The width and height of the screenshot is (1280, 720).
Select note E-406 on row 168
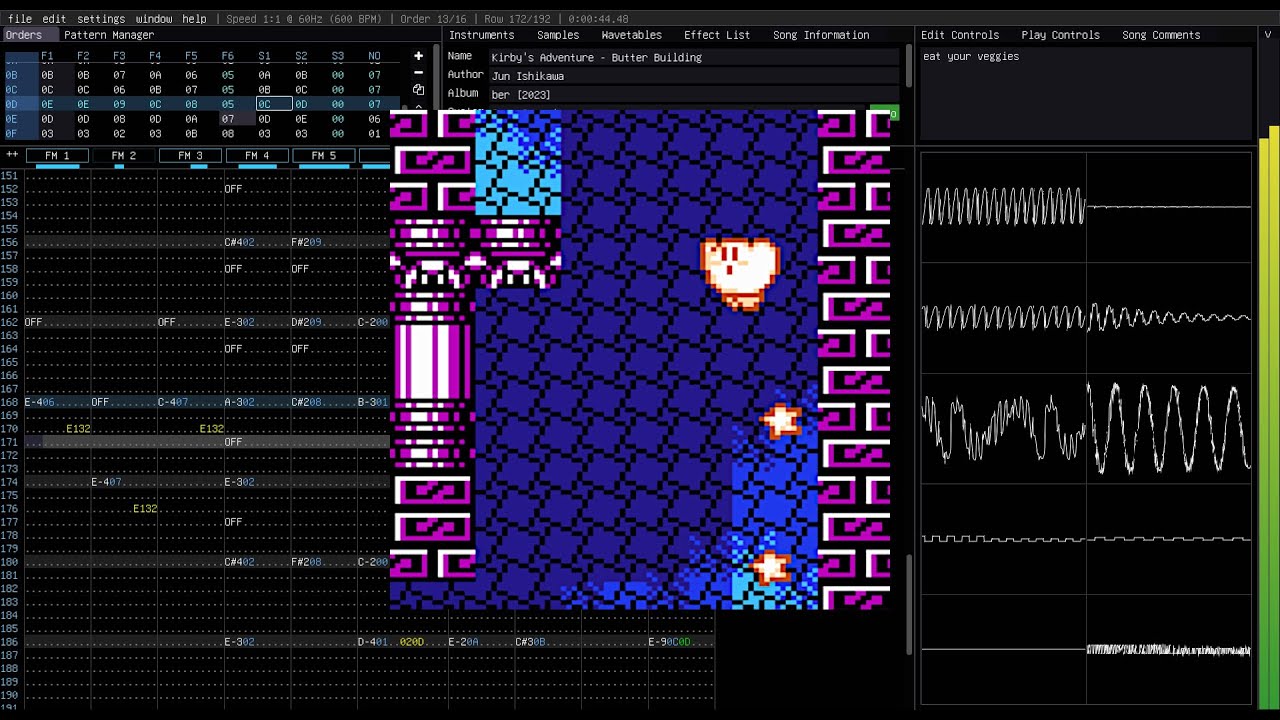click(40, 402)
